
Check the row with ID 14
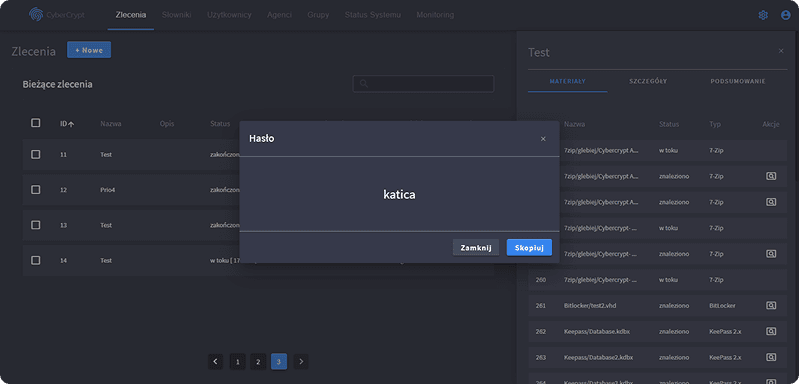[36, 260]
